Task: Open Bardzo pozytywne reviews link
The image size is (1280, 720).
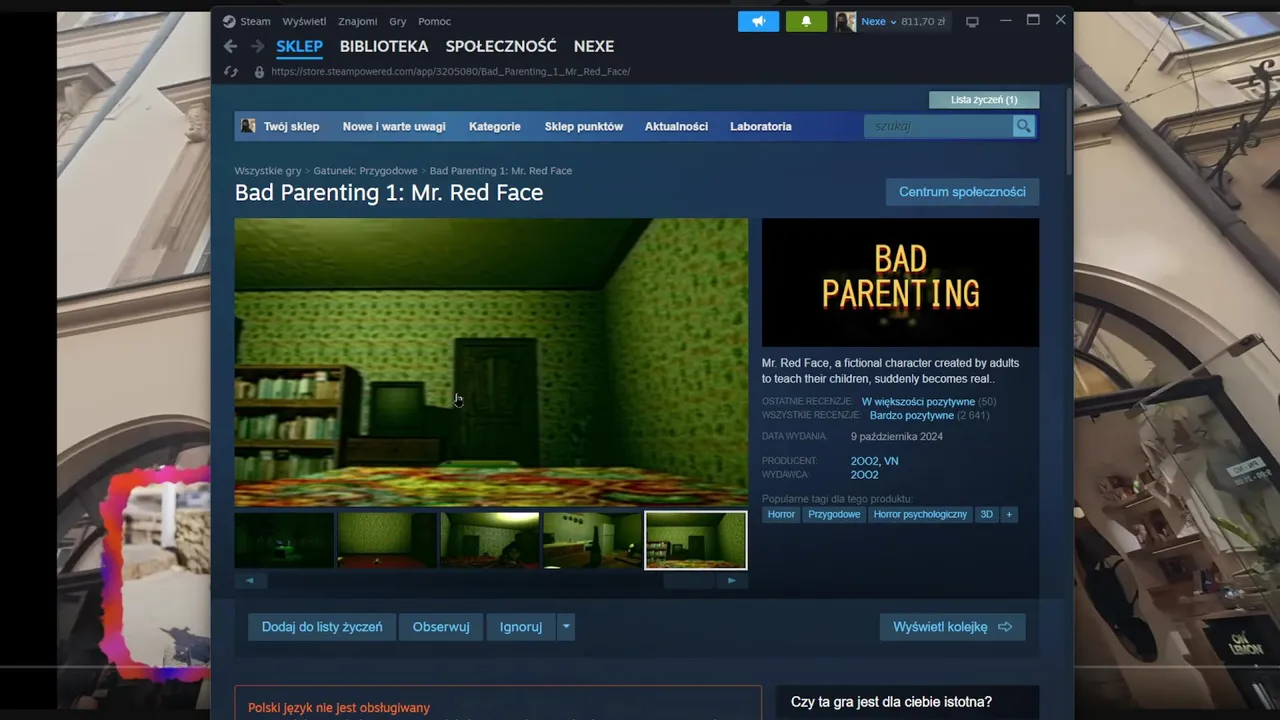Action: pyautogui.click(x=912, y=415)
